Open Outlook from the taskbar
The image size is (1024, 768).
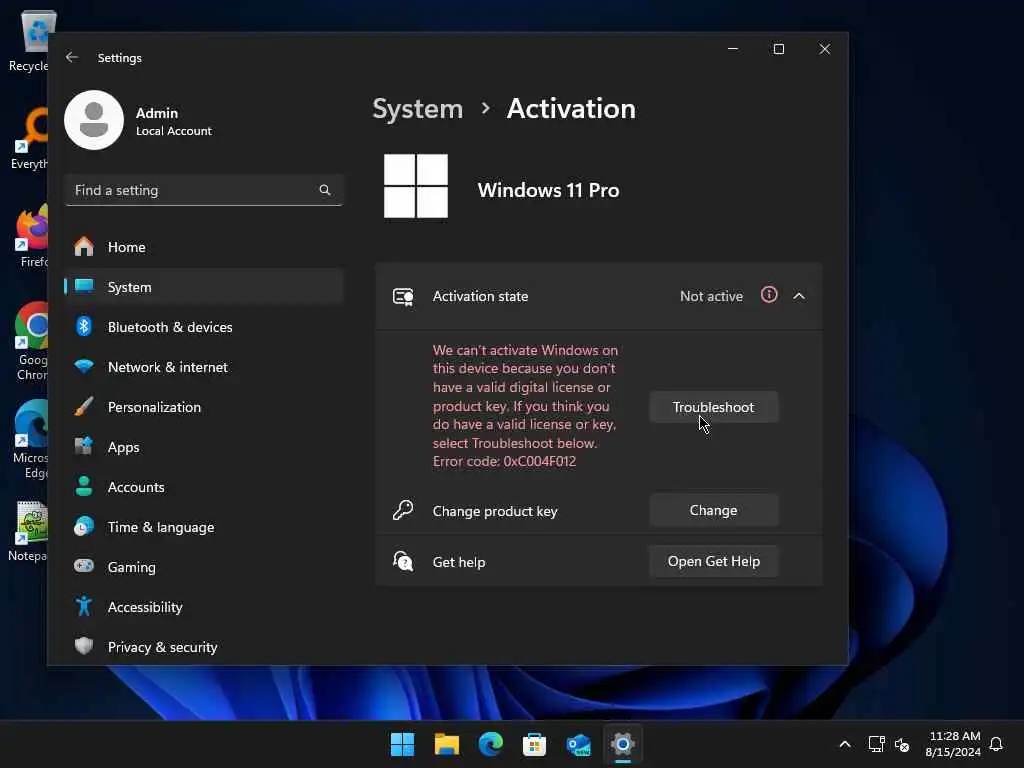(579, 744)
